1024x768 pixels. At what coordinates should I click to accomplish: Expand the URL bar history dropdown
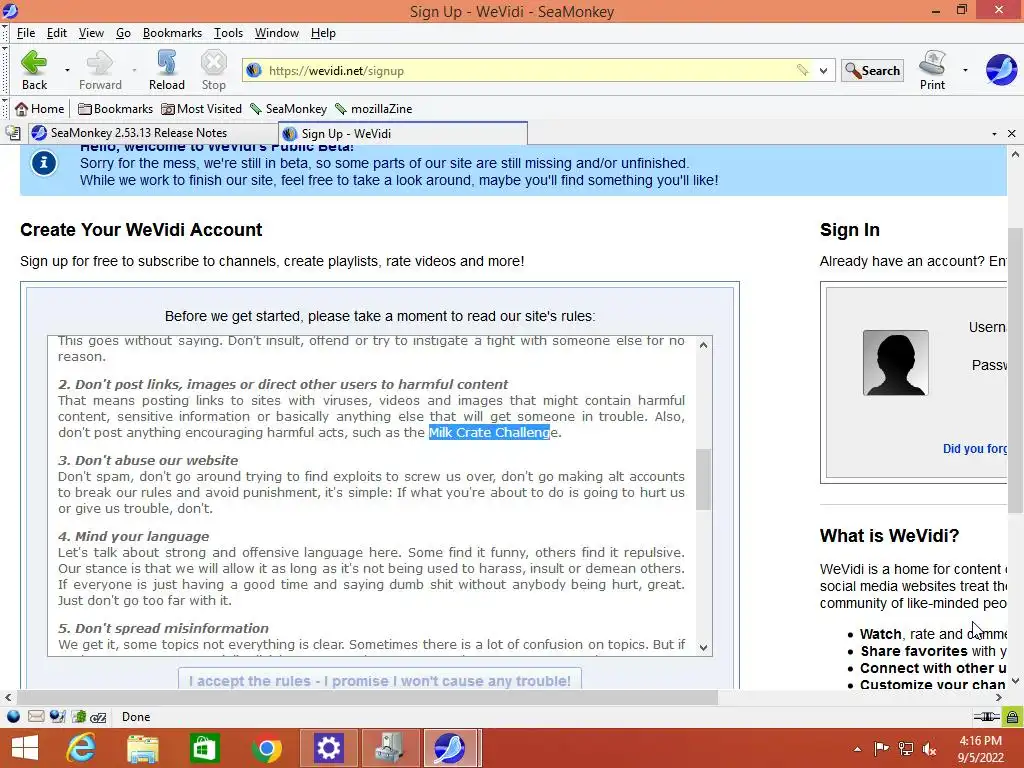(x=824, y=71)
